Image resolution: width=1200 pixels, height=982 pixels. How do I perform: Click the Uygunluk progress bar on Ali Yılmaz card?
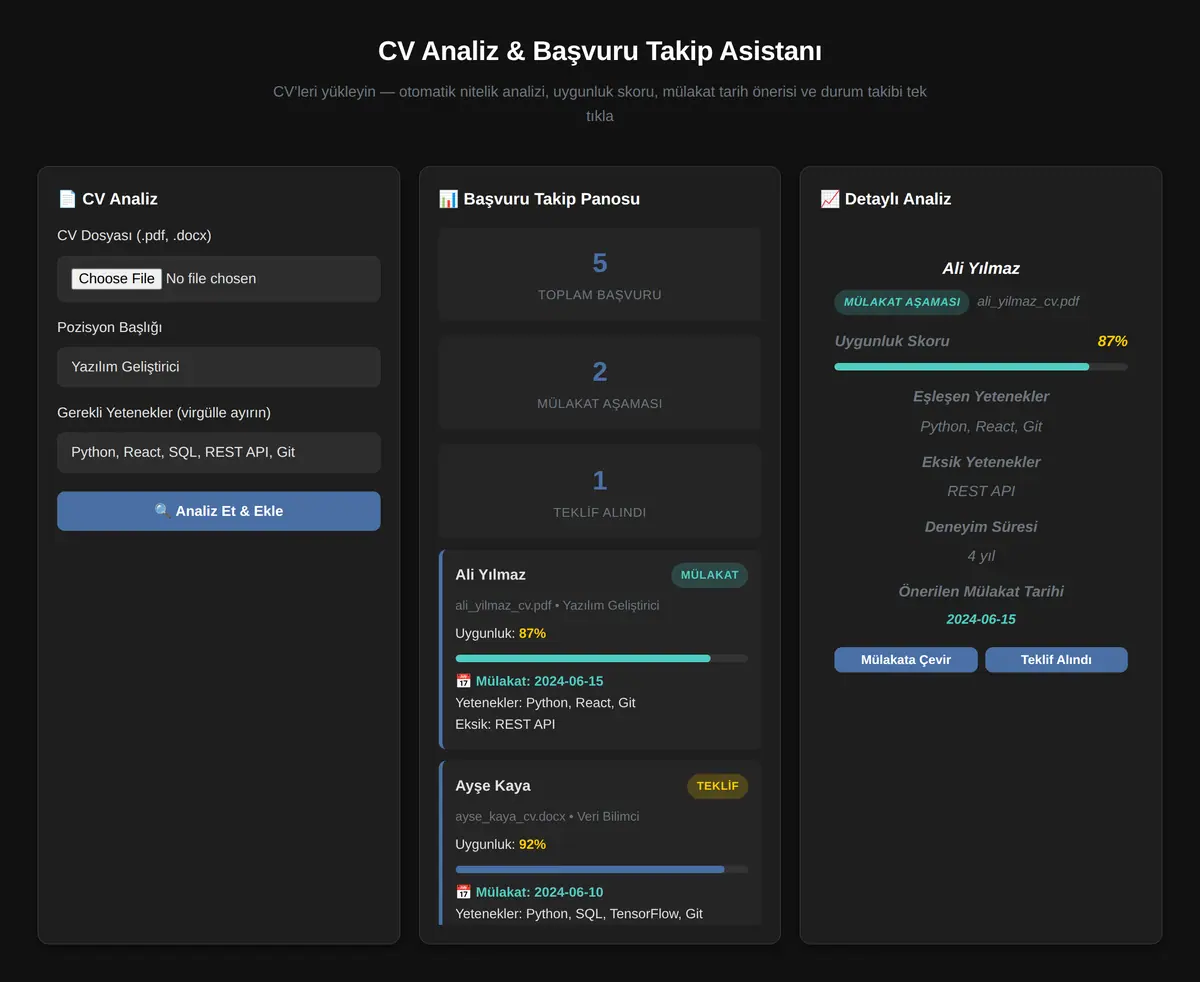[601, 658]
